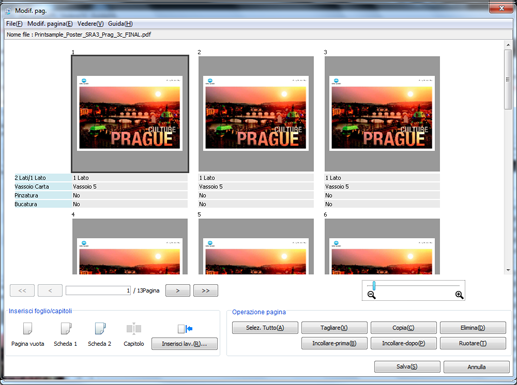The image size is (517, 385).
Task: Select page 3 thumbnail
Action: click(x=382, y=114)
